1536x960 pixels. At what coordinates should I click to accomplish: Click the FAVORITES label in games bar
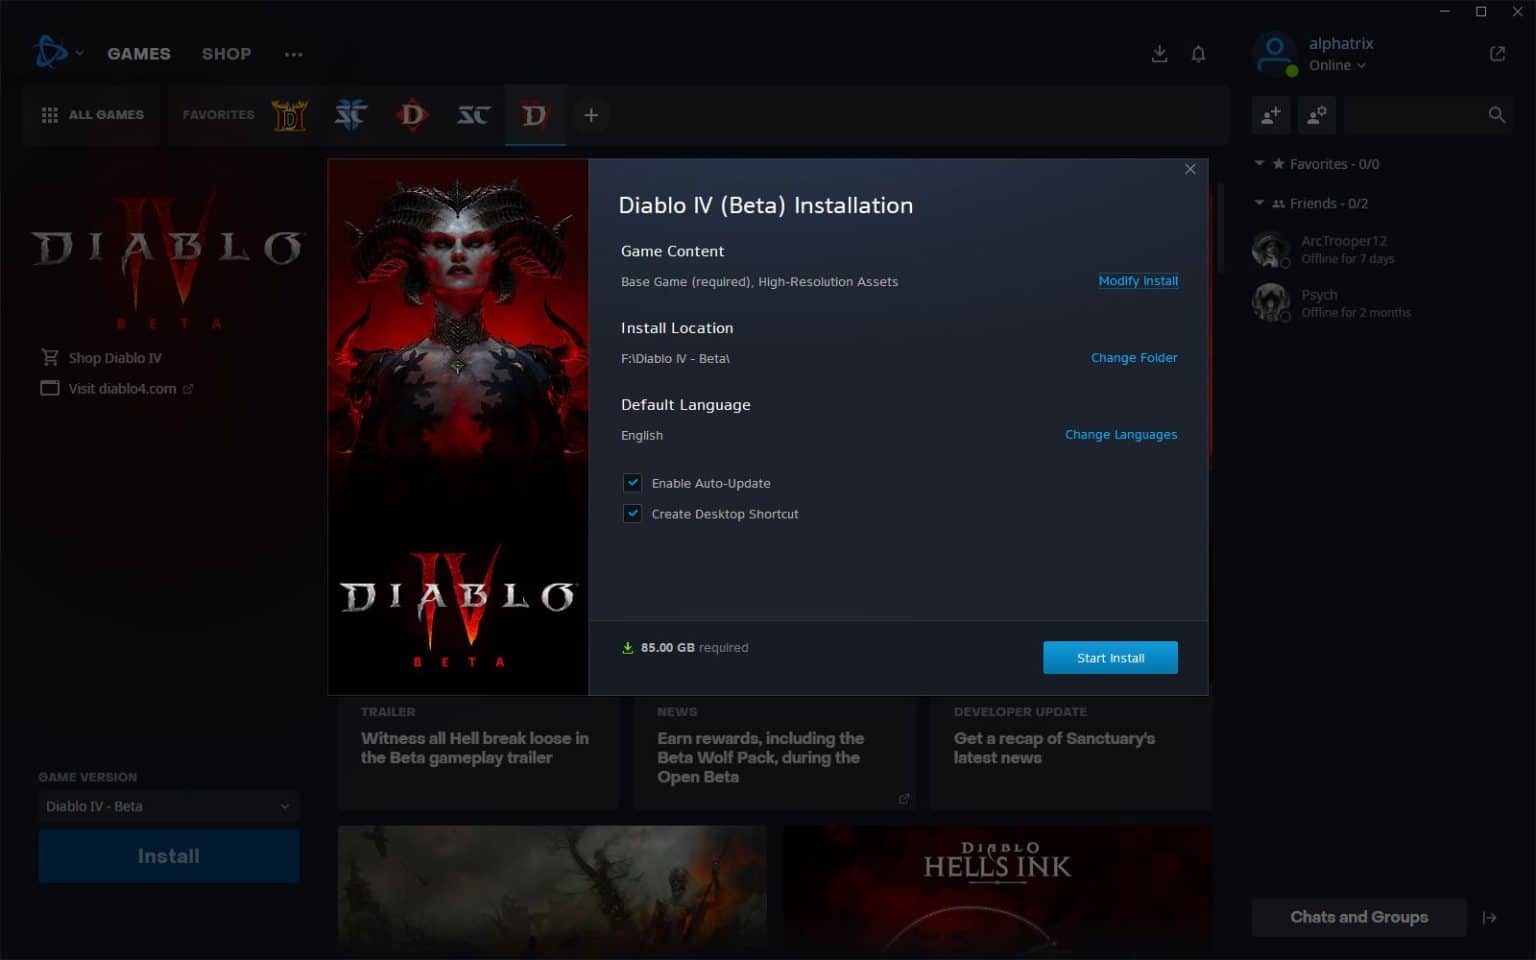(218, 115)
